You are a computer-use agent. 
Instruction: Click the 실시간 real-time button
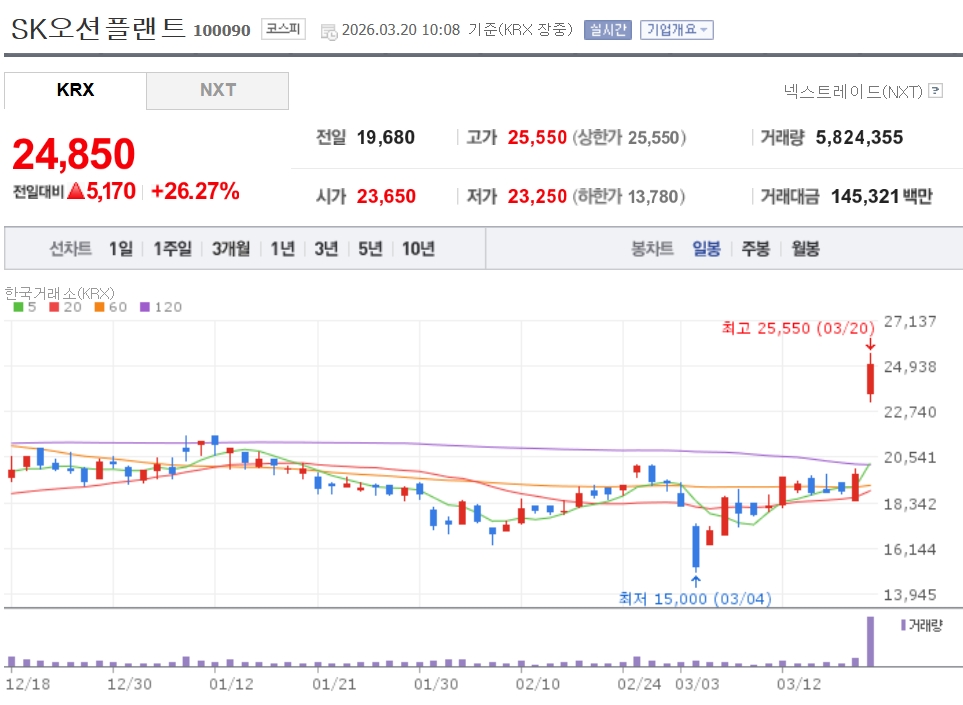pyautogui.click(x=607, y=29)
